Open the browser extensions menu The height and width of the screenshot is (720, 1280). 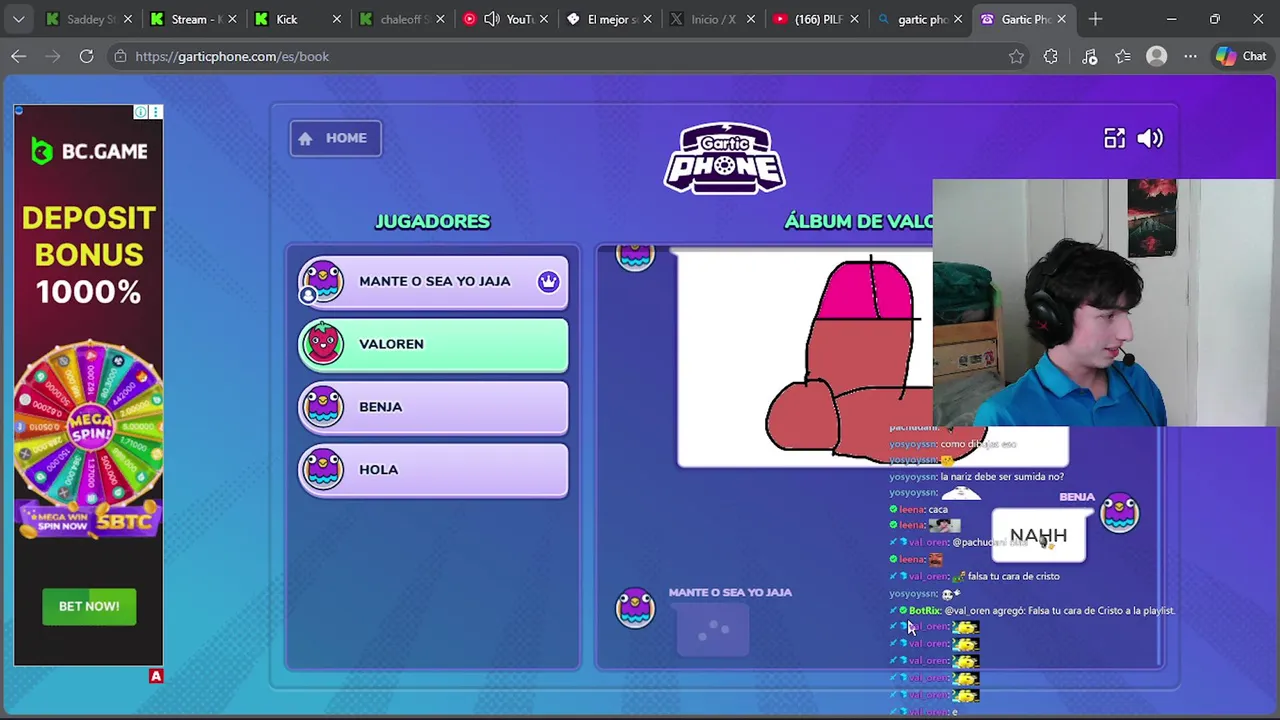tap(1050, 57)
